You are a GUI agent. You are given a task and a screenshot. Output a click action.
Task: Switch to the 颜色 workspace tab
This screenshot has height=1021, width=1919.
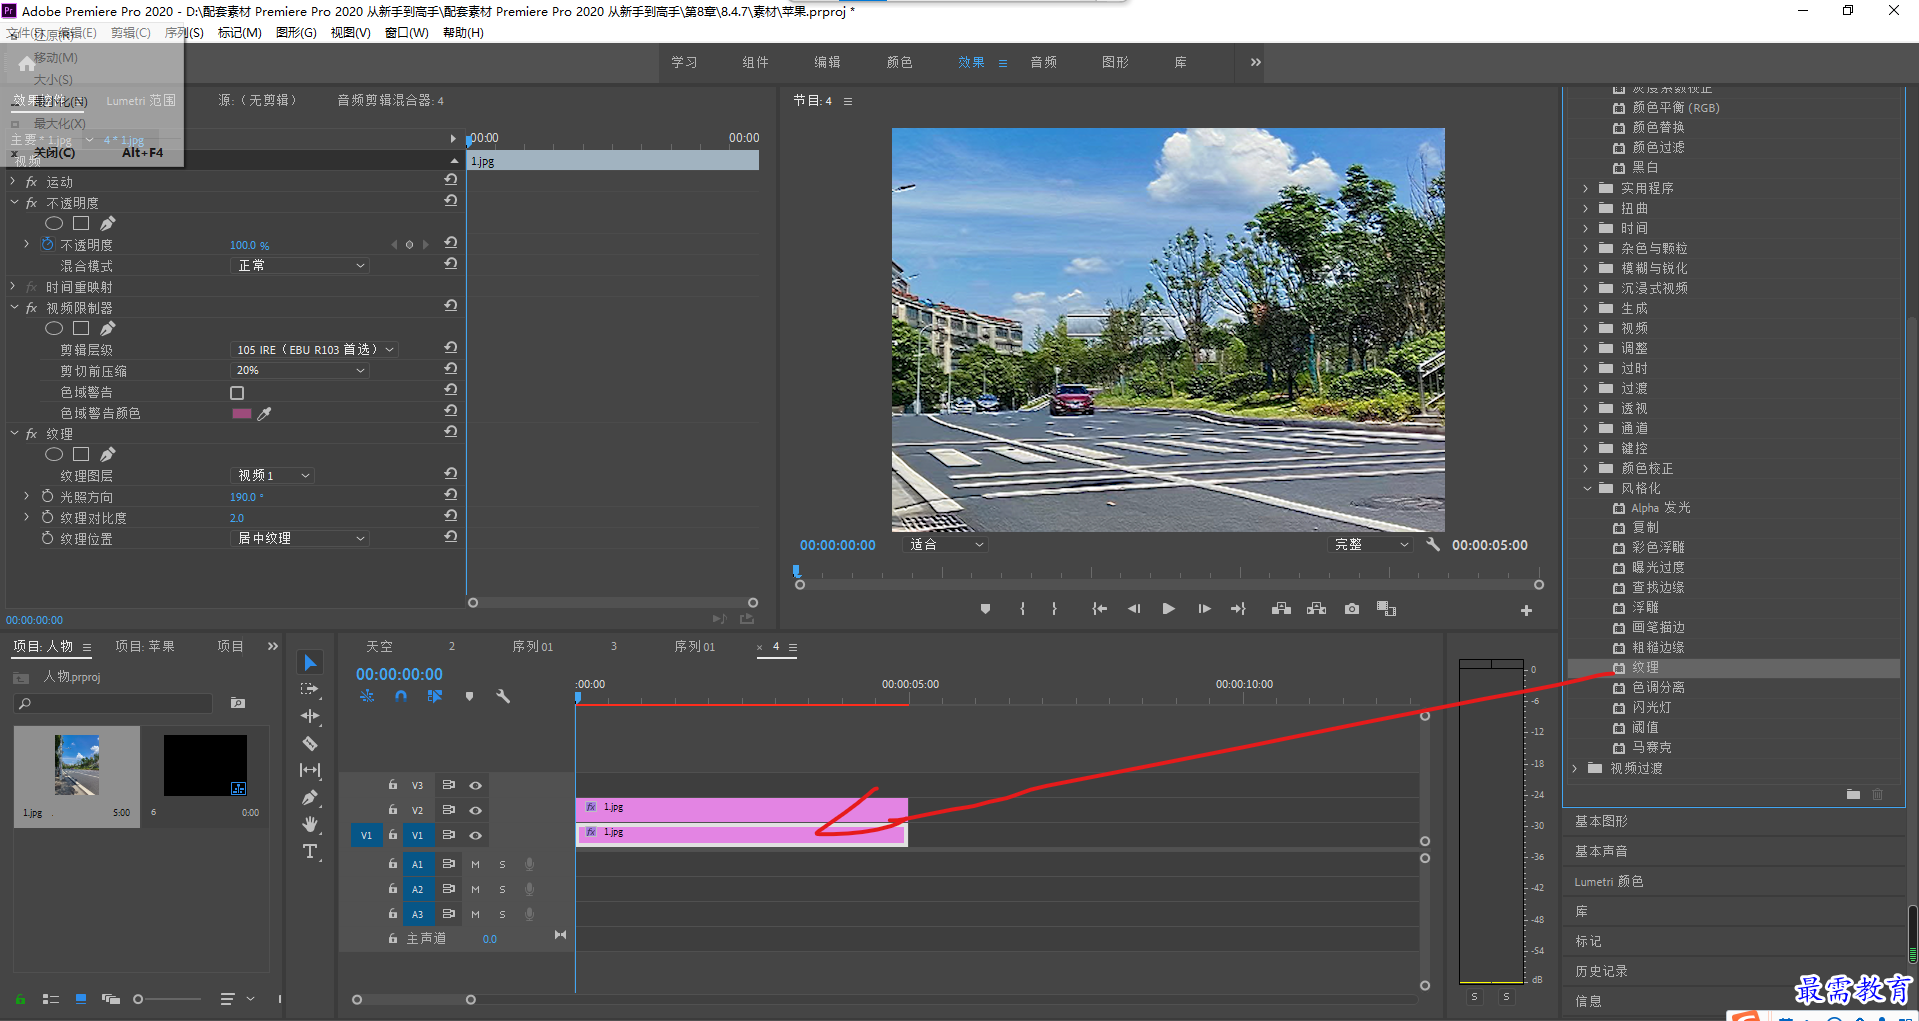[899, 62]
